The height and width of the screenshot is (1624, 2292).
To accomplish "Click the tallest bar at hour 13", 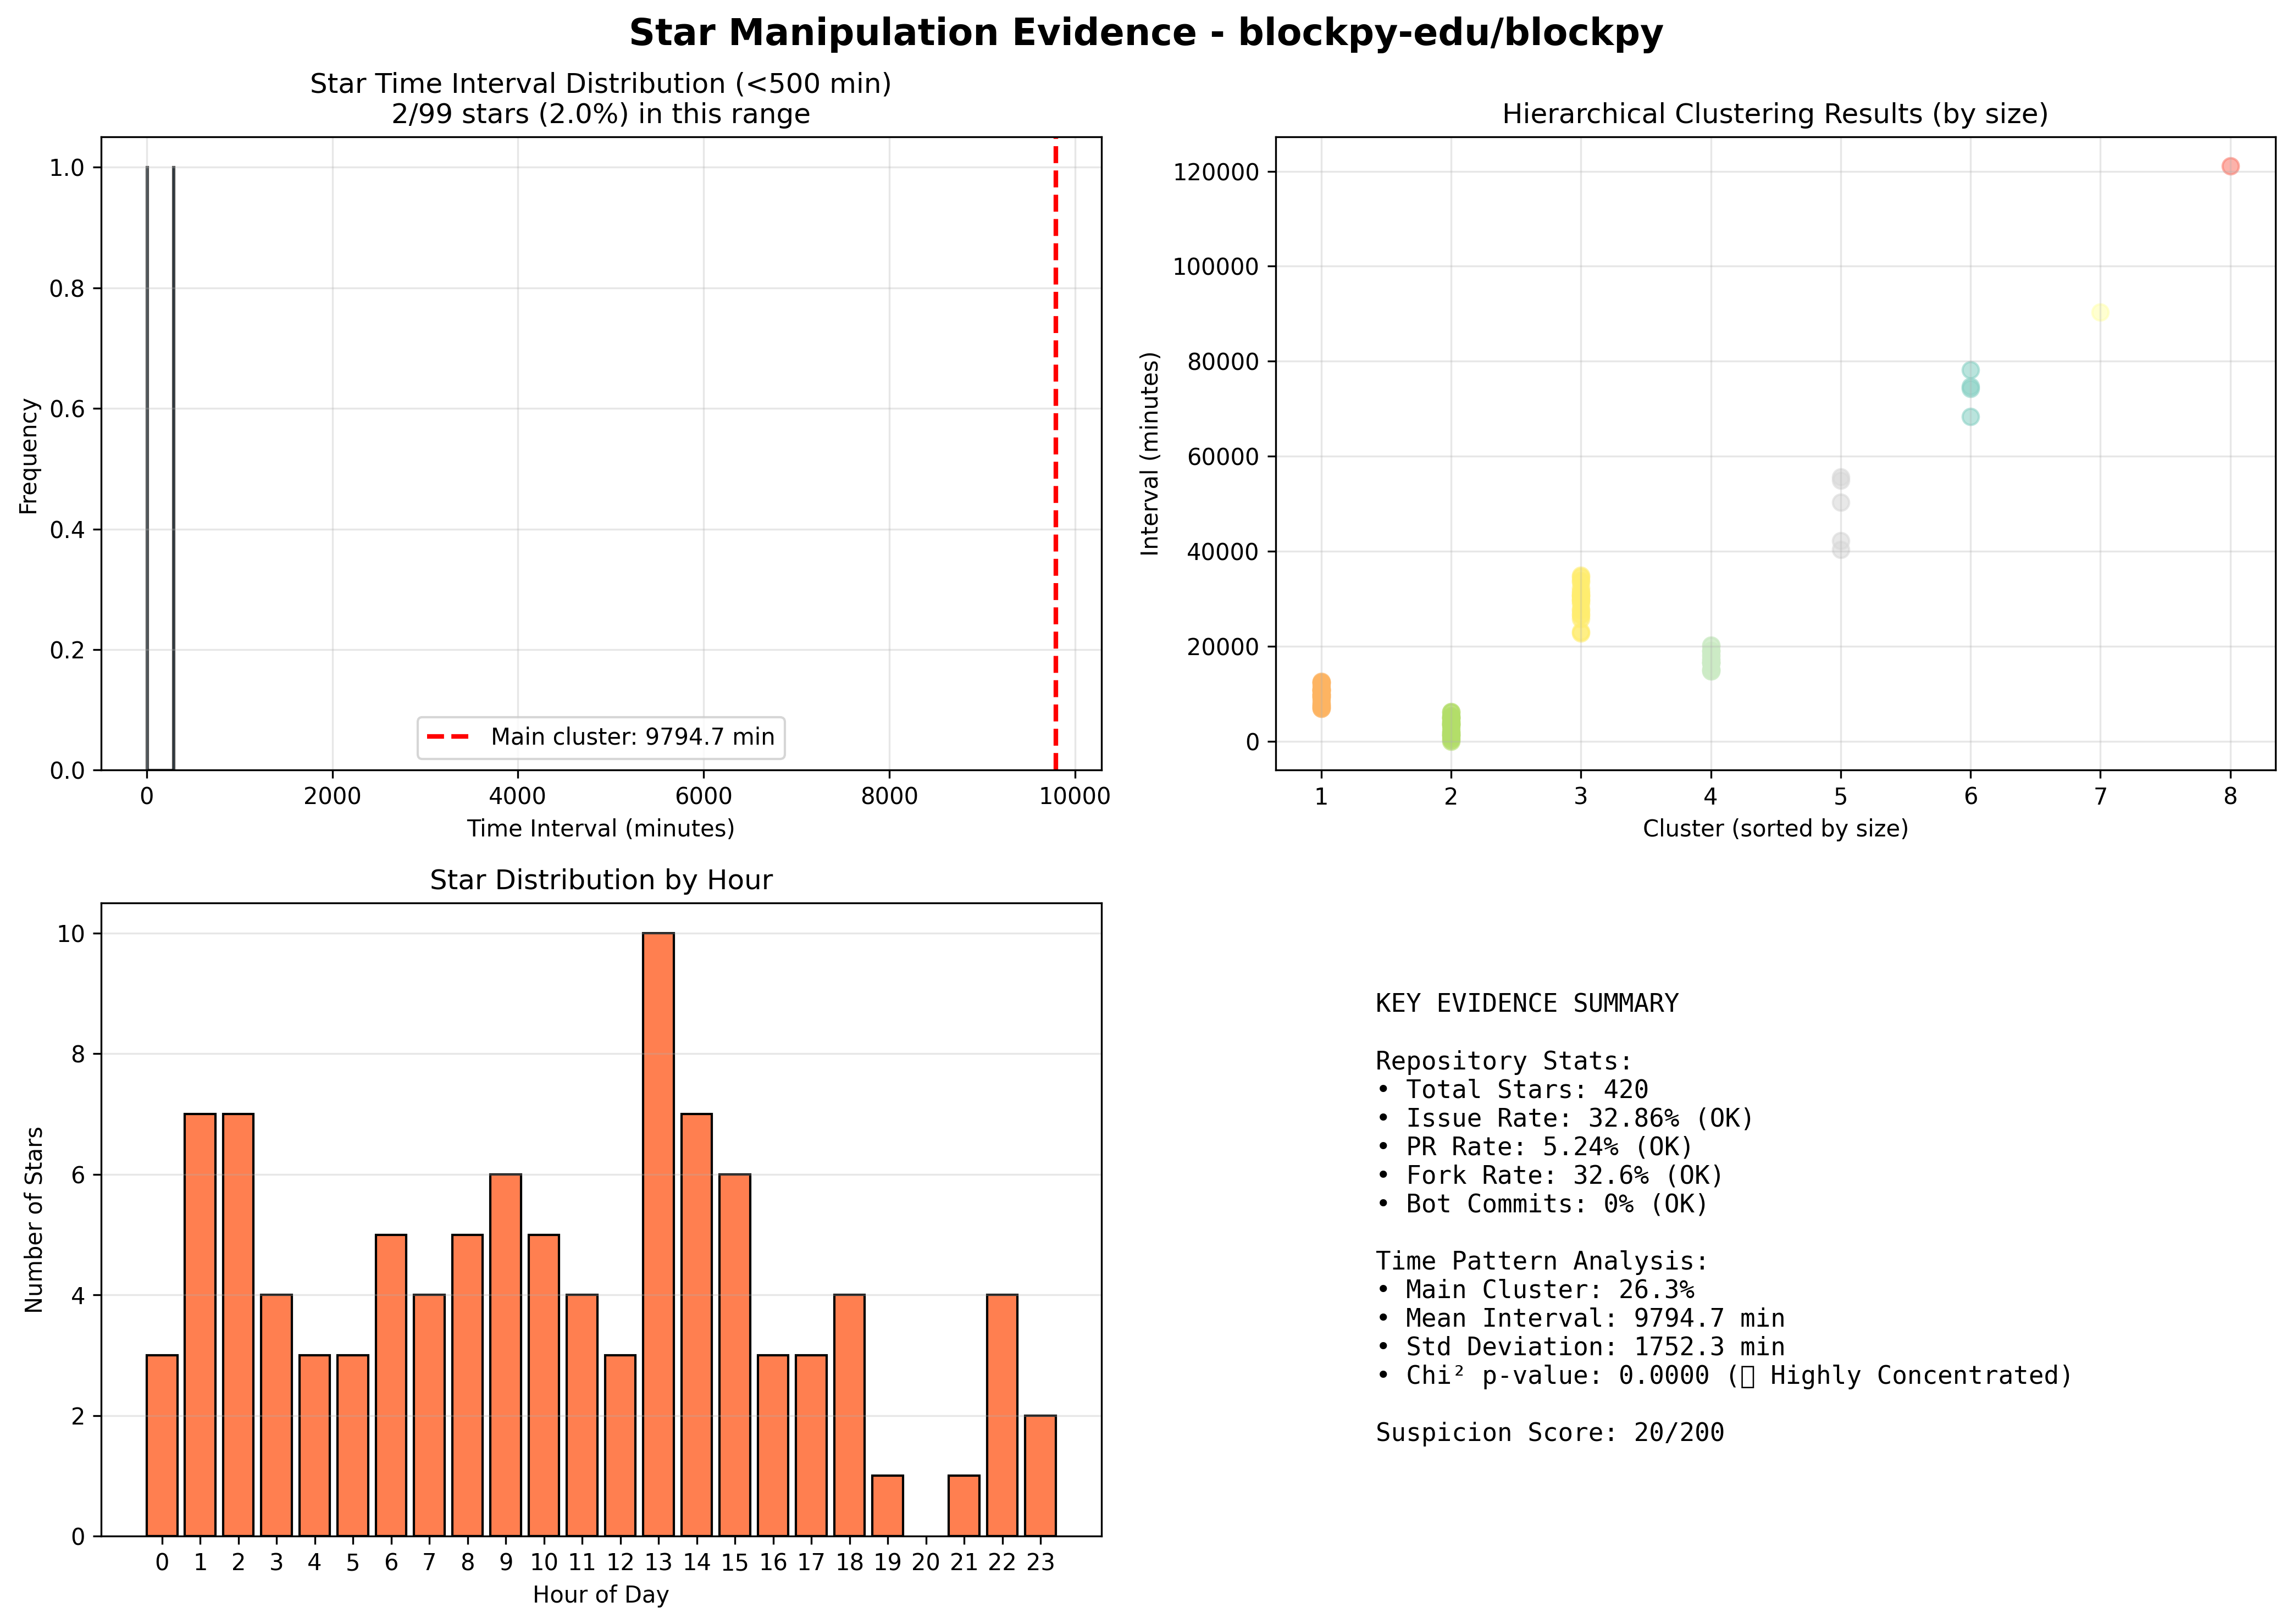I will (658, 1234).
